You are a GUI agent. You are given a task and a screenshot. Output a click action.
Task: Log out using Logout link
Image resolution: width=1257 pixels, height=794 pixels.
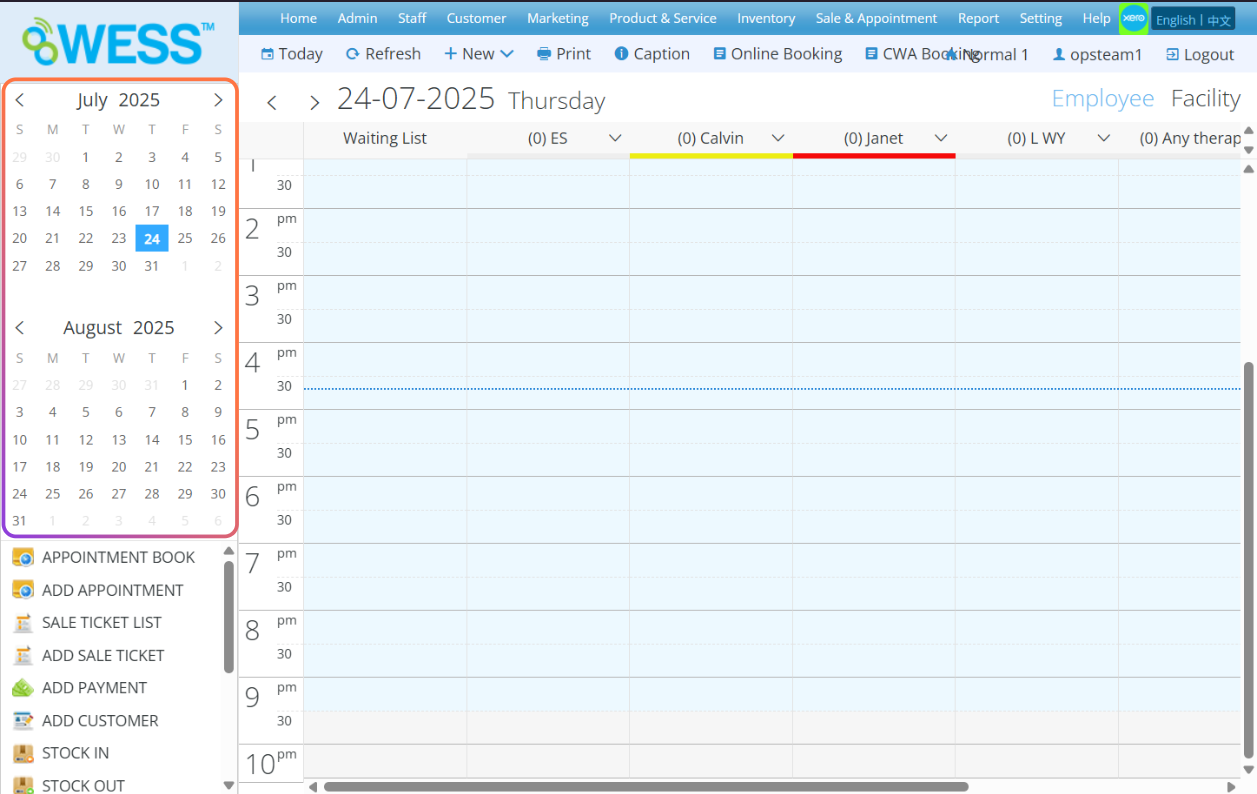click(1199, 55)
